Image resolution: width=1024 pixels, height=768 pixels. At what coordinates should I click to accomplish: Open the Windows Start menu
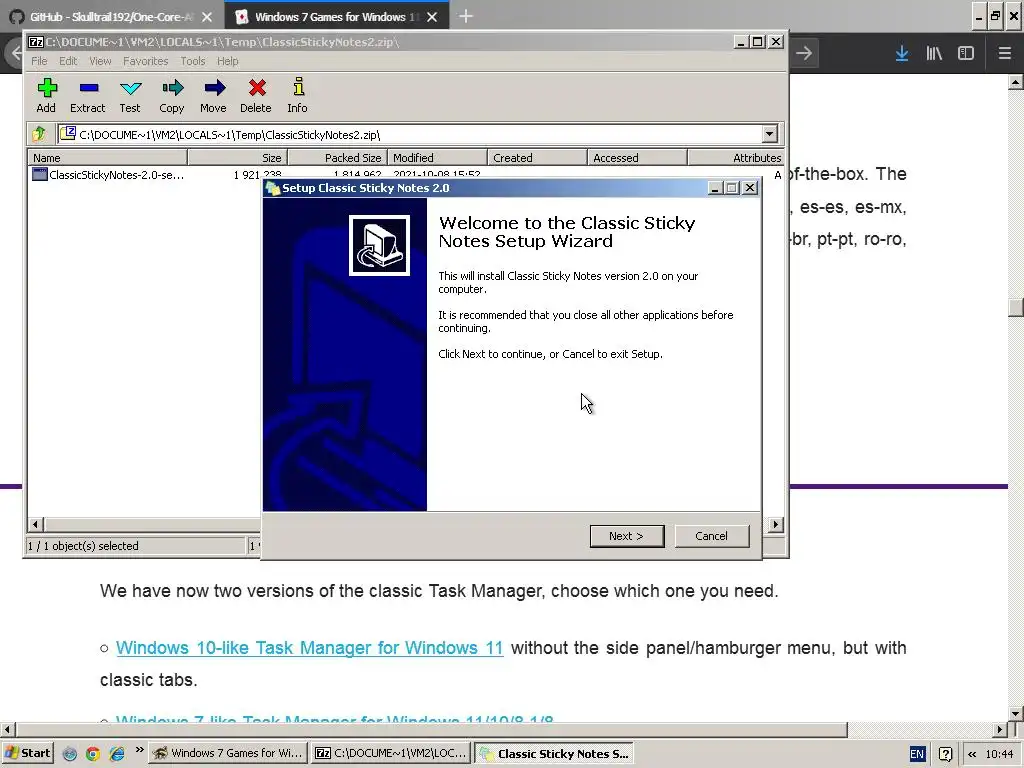click(28, 754)
